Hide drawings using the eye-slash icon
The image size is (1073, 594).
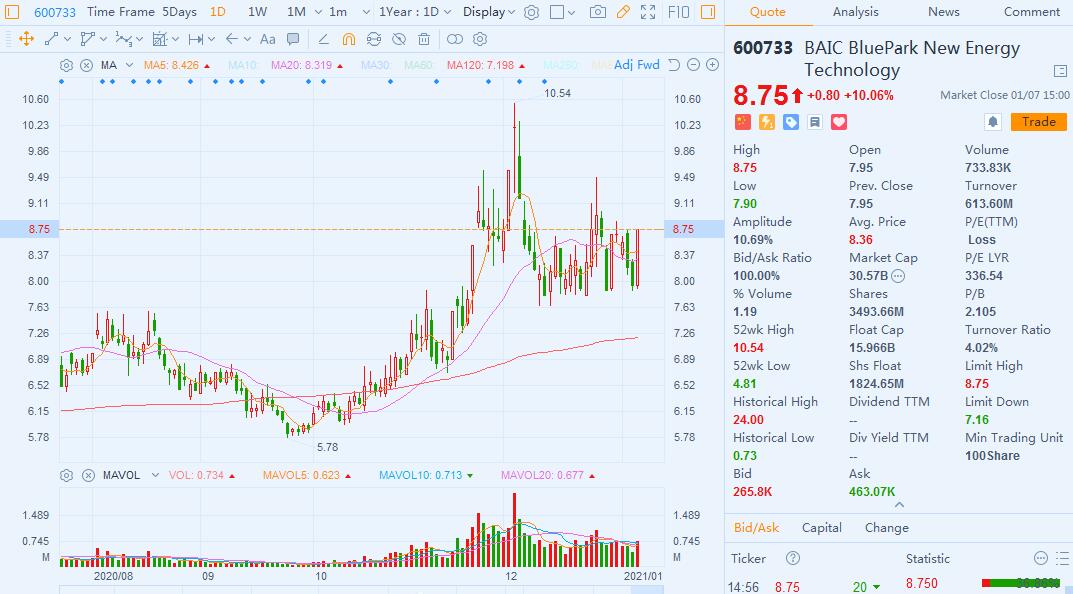point(398,39)
